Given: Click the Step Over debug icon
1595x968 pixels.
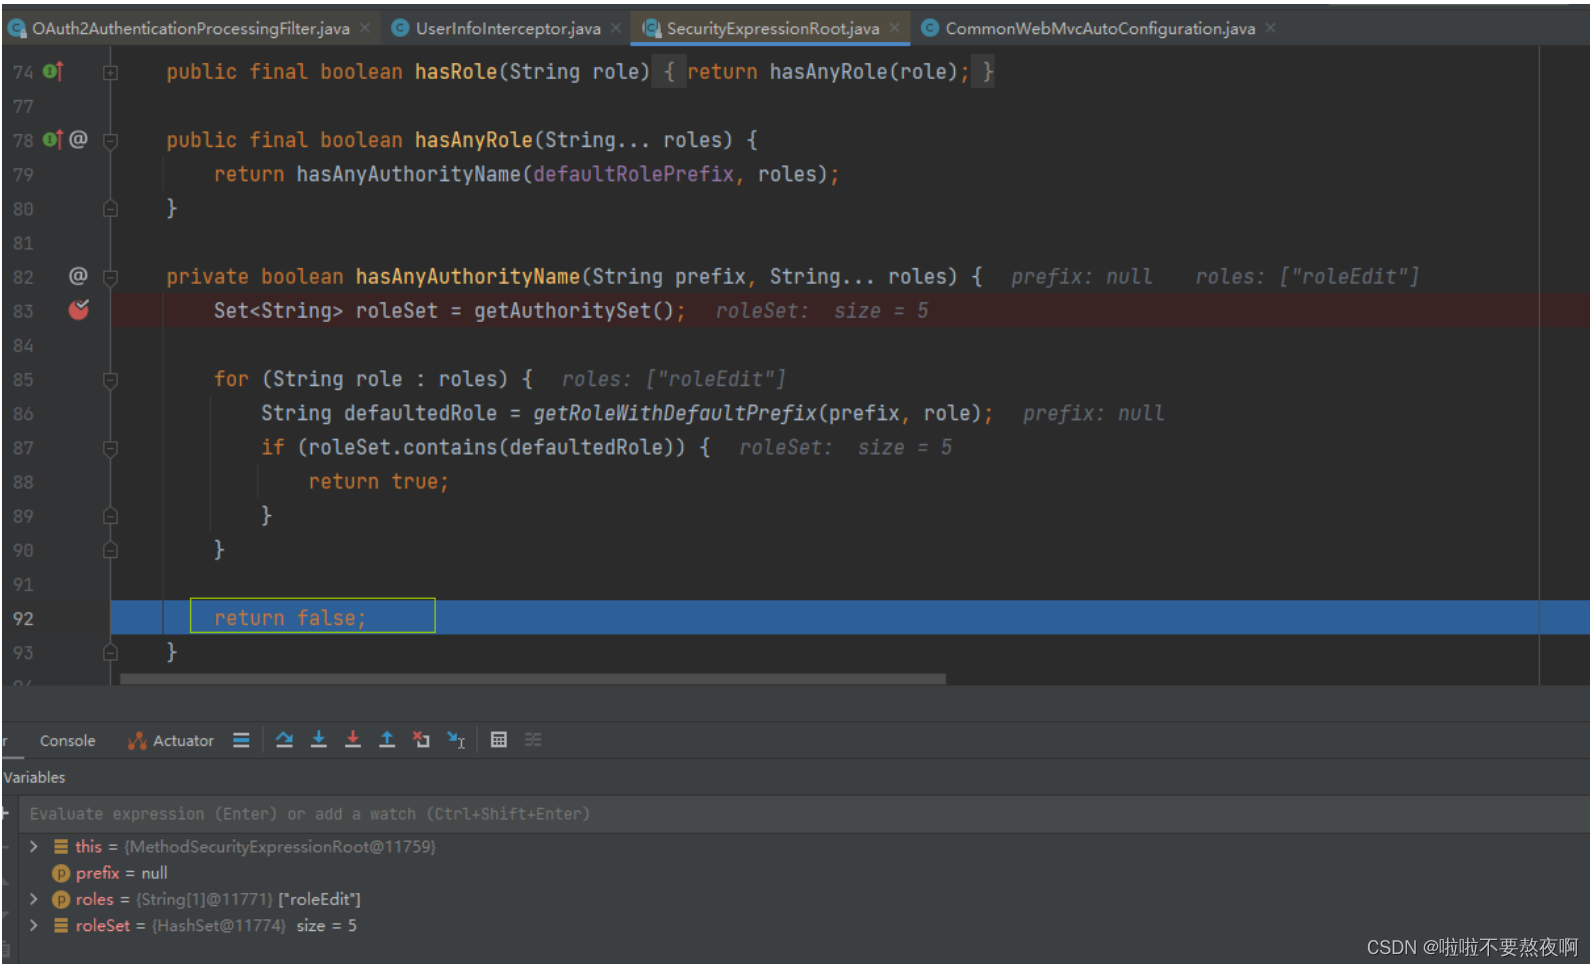Looking at the screenshot, I should [285, 740].
